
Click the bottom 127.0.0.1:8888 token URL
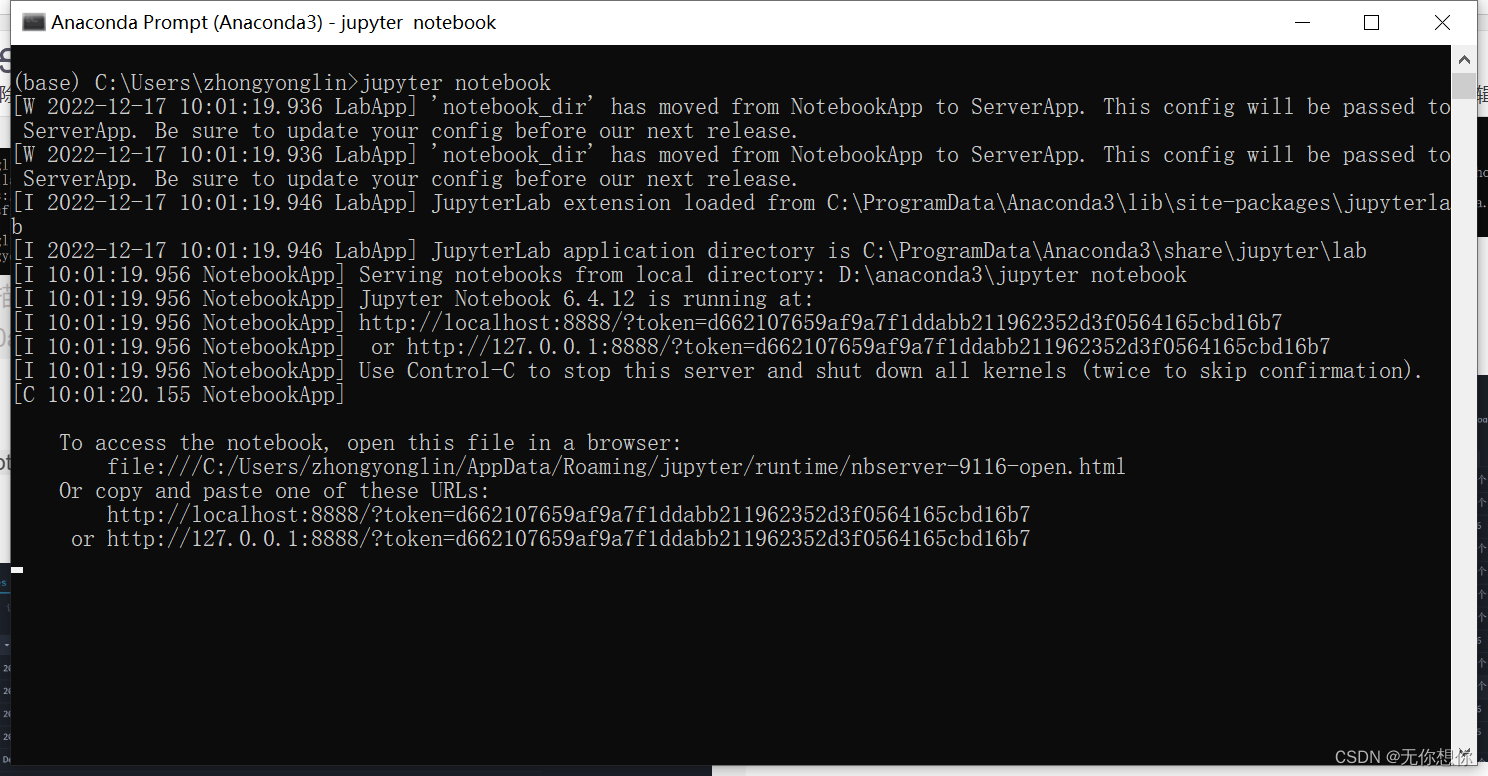(568, 539)
